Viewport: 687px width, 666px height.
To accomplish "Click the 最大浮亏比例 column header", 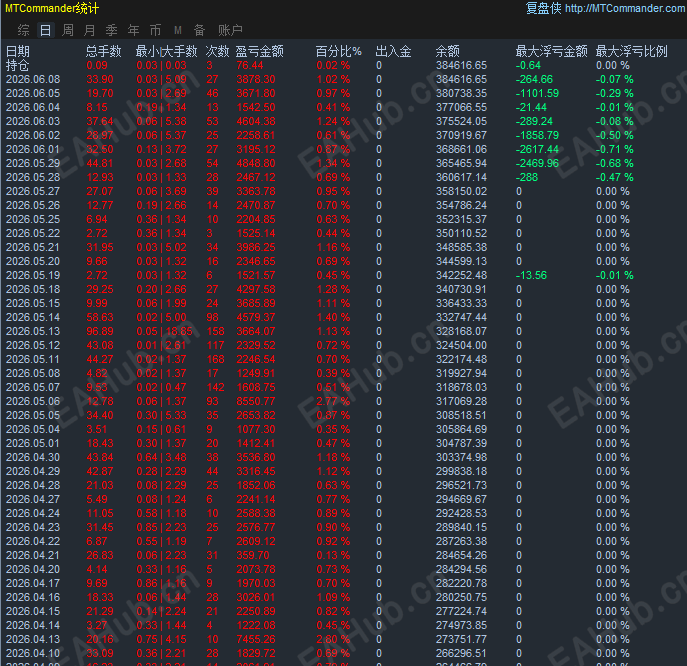I will click(x=631, y=51).
